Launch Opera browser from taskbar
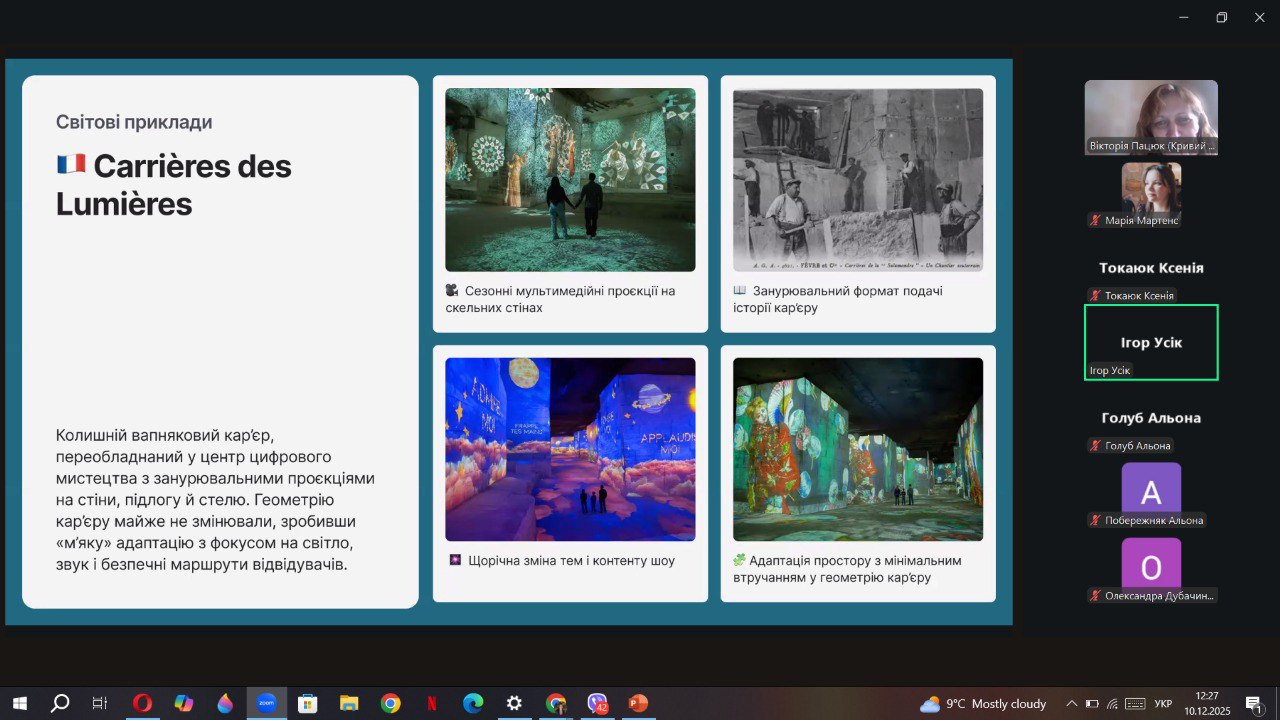Image resolution: width=1280 pixels, height=720 pixels. coord(142,703)
